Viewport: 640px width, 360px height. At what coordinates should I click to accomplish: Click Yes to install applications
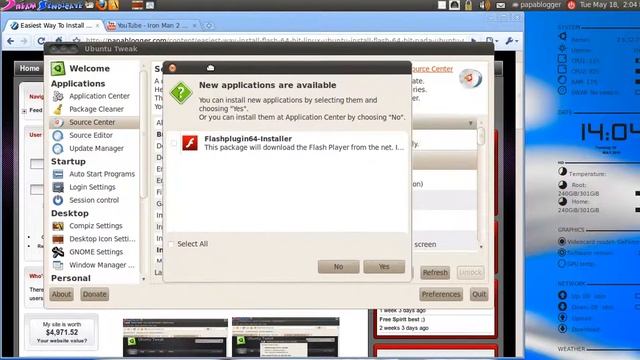click(x=384, y=267)
